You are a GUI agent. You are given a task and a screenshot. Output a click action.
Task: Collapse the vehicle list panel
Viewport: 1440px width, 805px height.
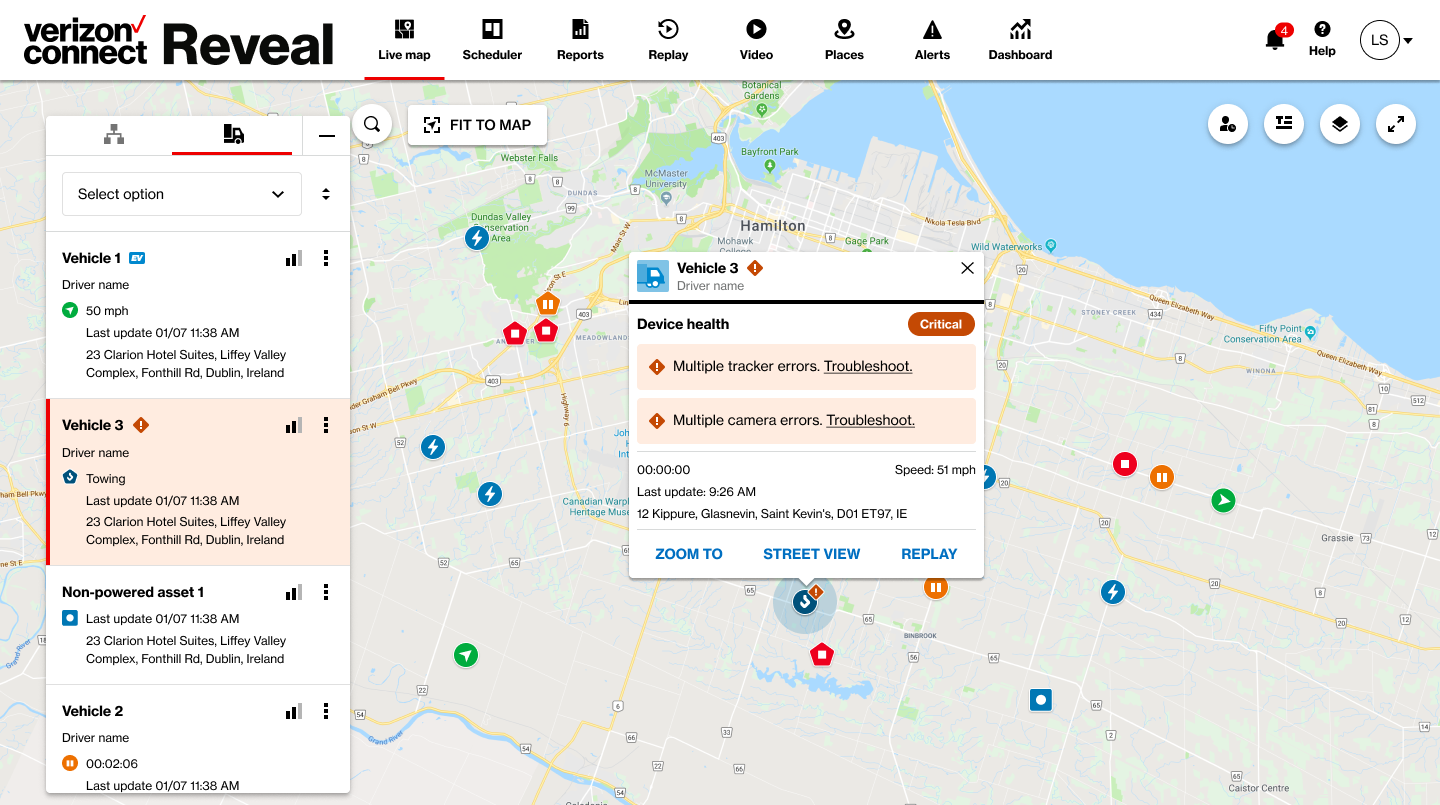click(x=327, y=136)
